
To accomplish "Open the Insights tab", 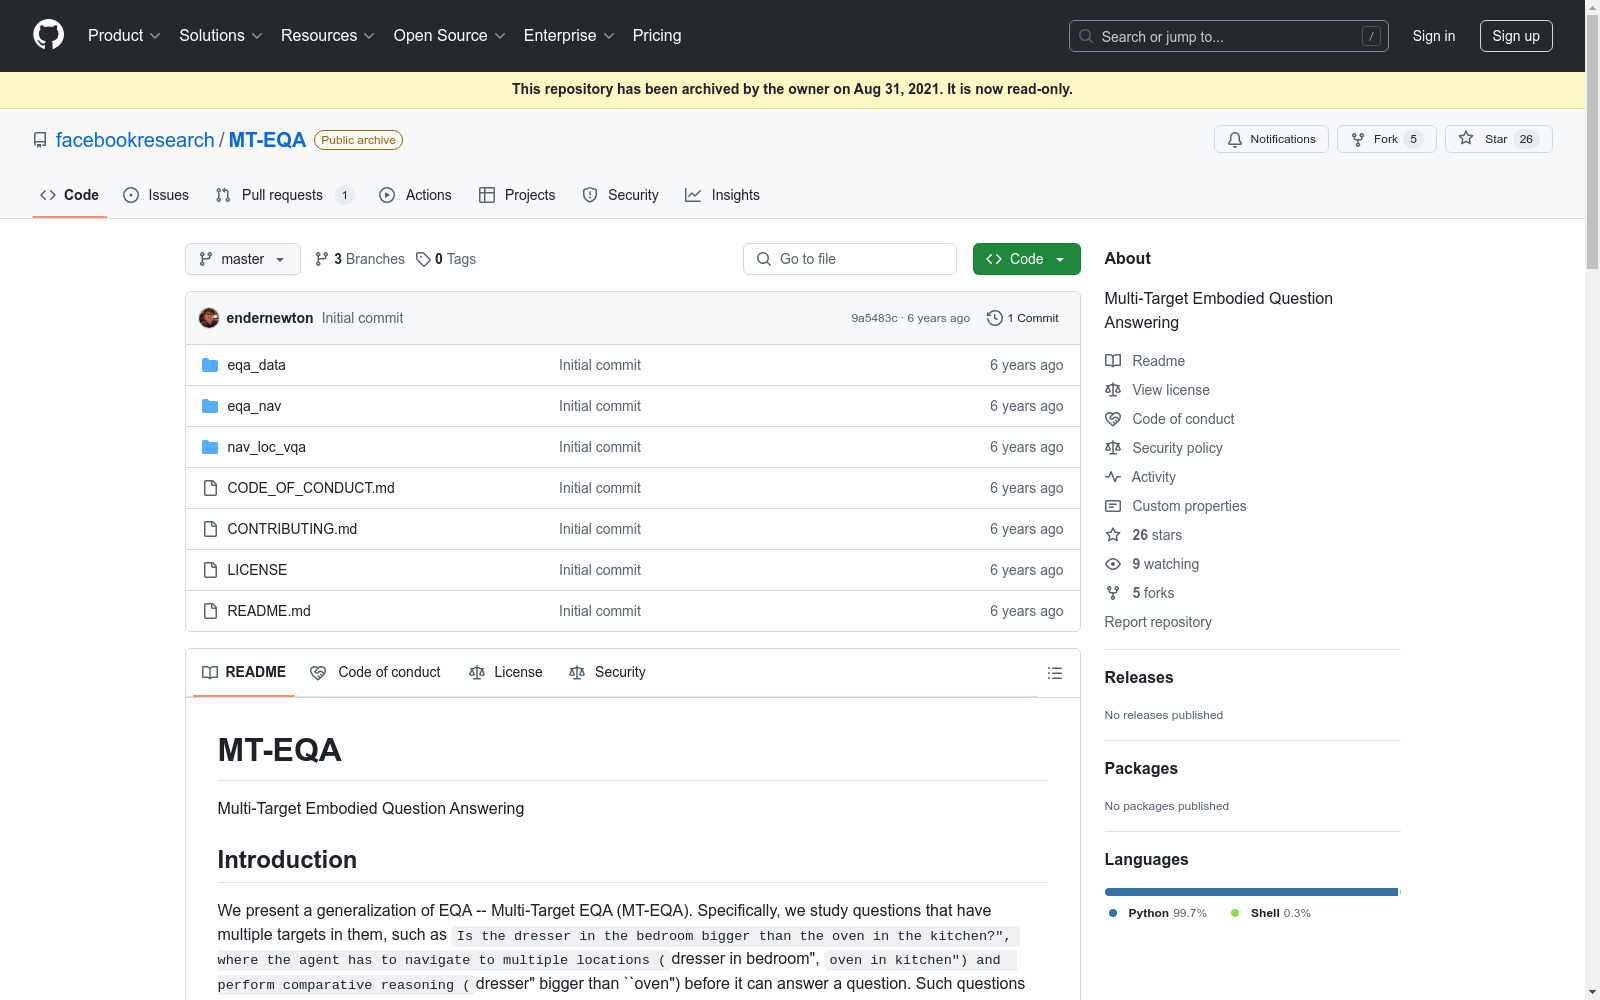I will click(722, 195).
